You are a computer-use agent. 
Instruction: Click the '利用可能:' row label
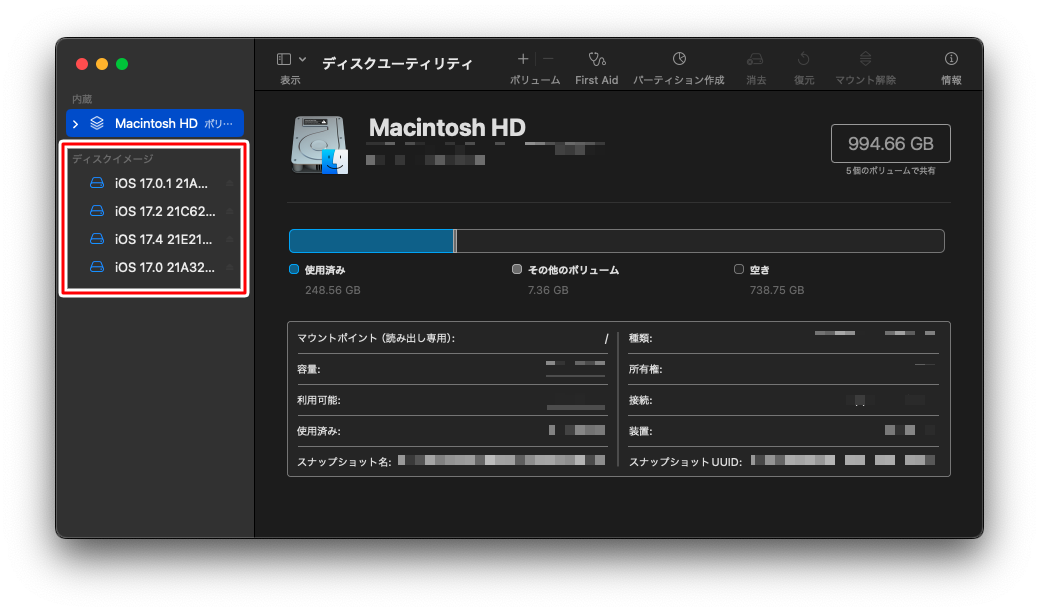tap(319, 401)
